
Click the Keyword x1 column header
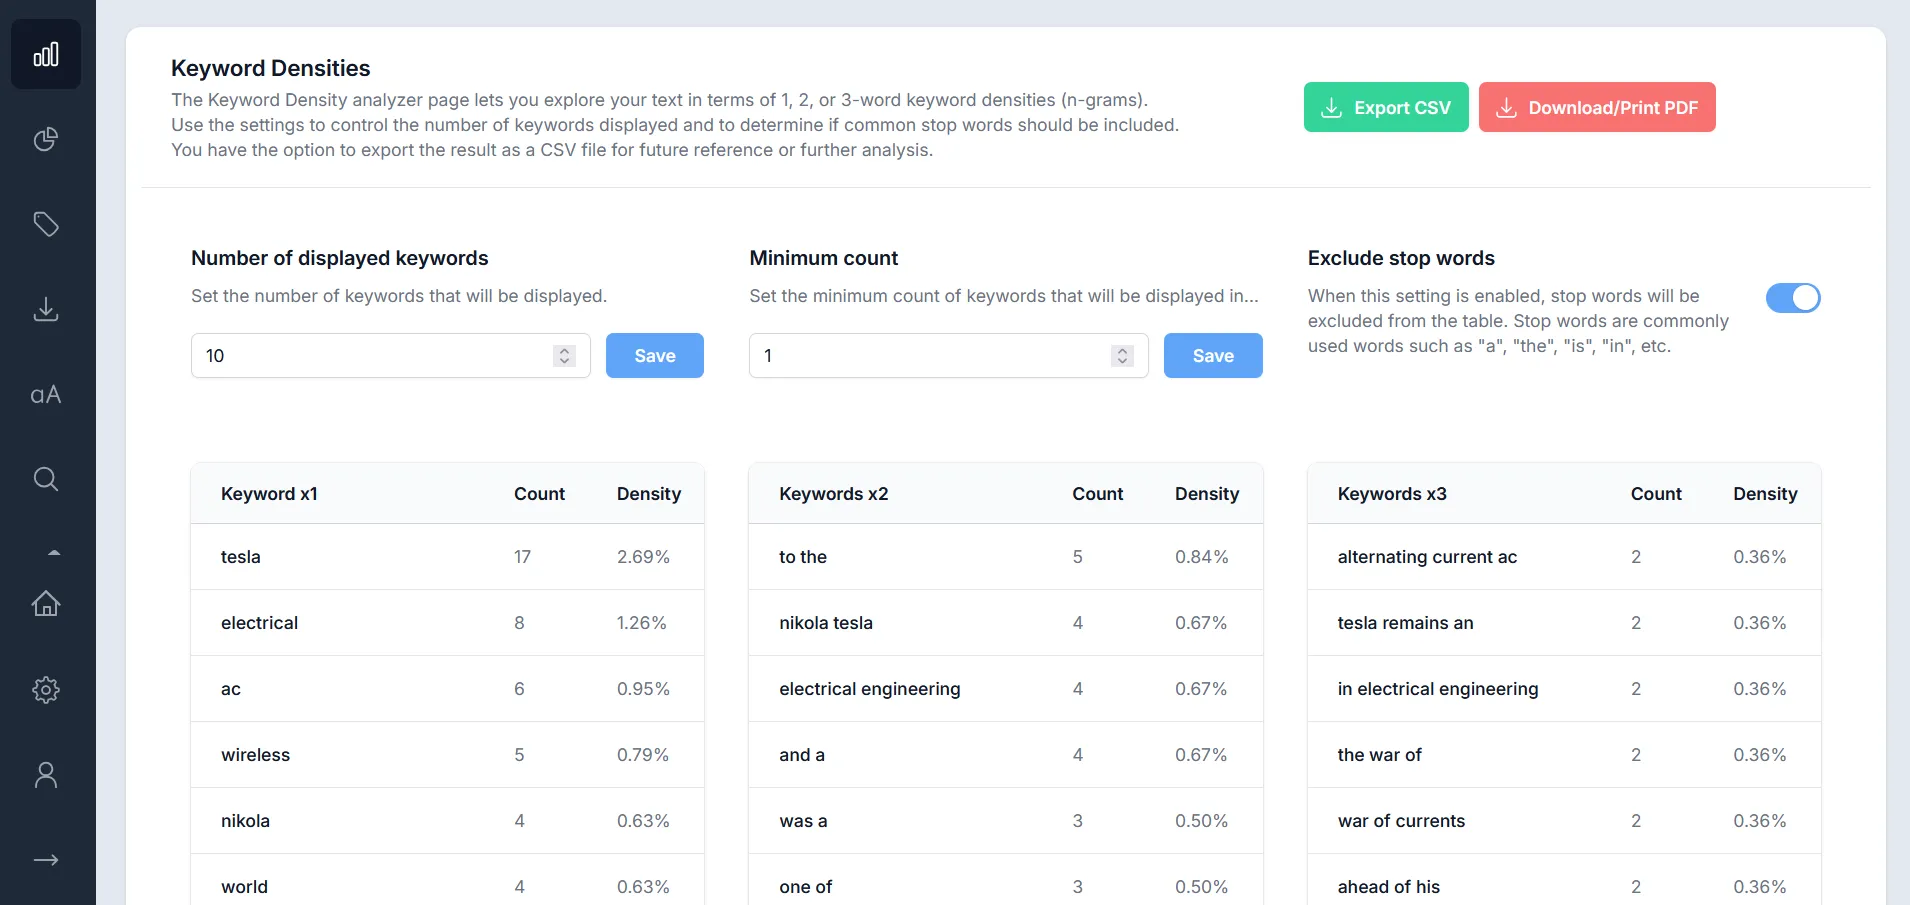click(269, 494)
